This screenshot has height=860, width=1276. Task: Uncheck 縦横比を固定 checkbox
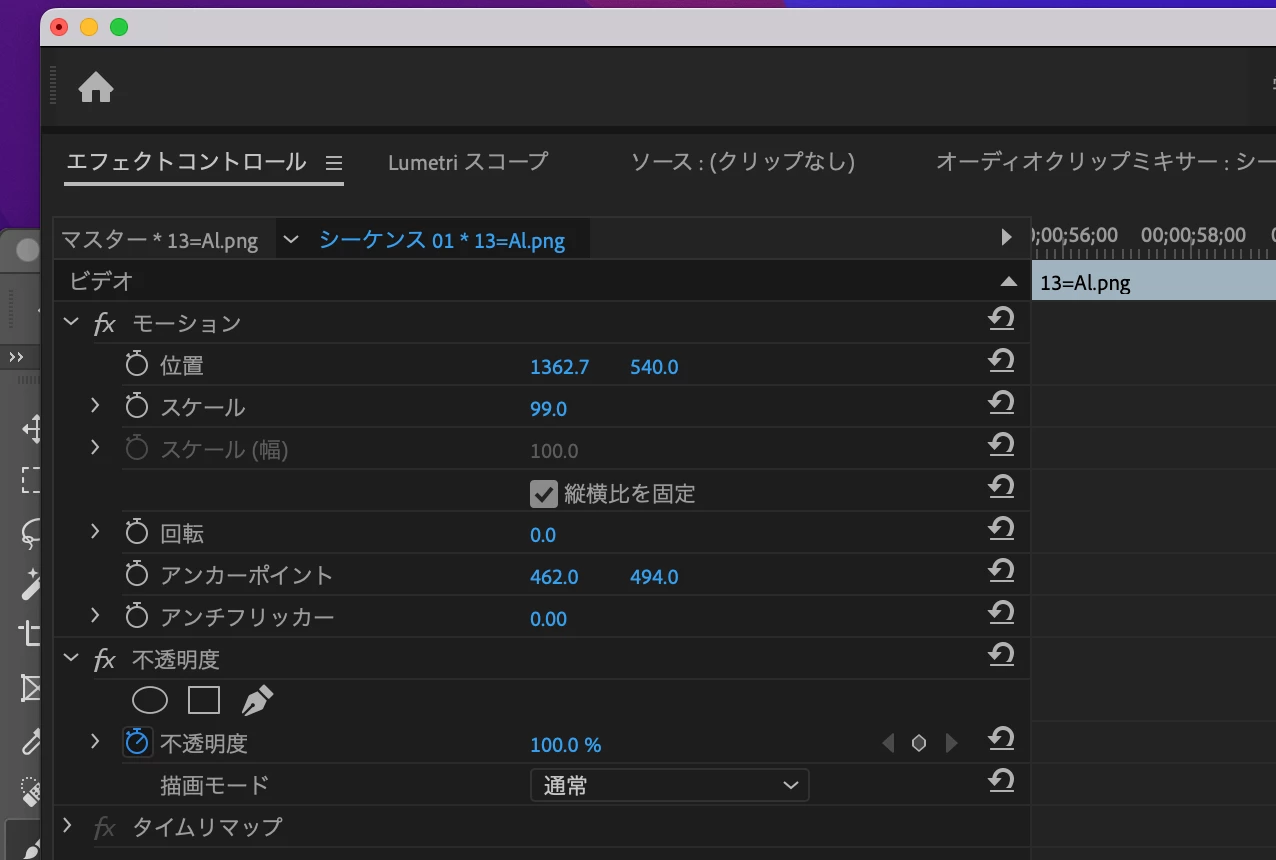(543, 493)
